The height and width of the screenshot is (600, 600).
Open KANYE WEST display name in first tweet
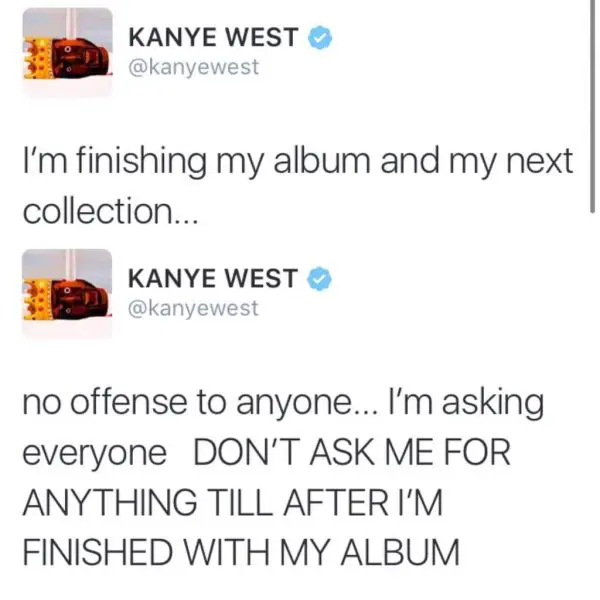point(213,37)
